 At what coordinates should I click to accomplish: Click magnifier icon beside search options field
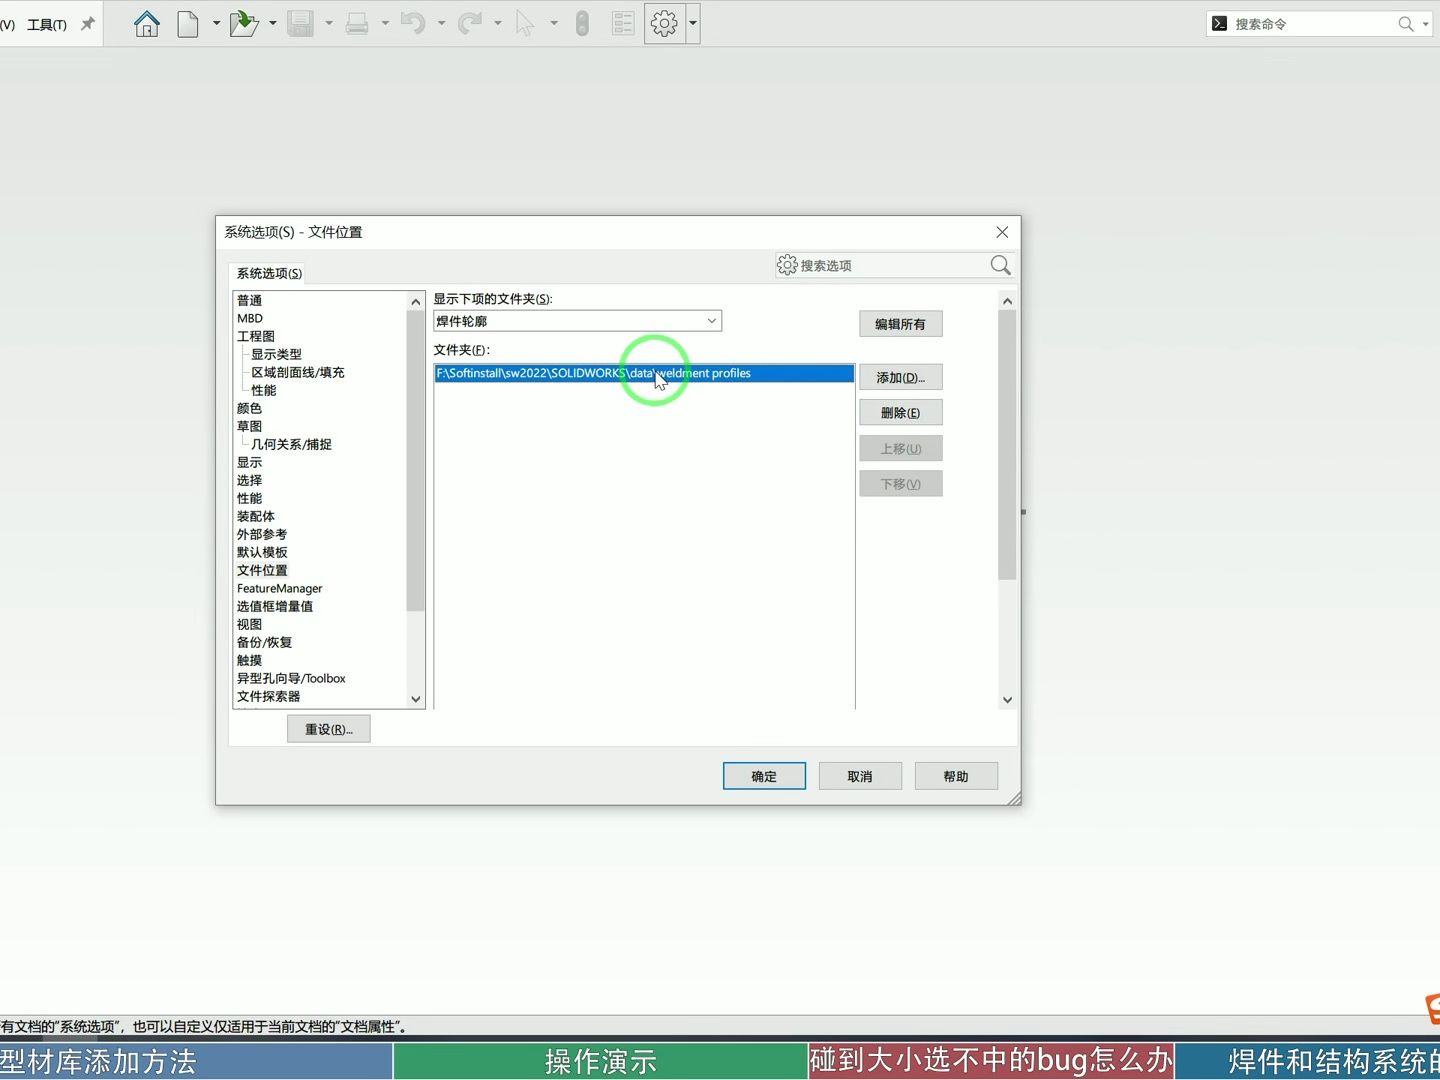pos(1000,265)
